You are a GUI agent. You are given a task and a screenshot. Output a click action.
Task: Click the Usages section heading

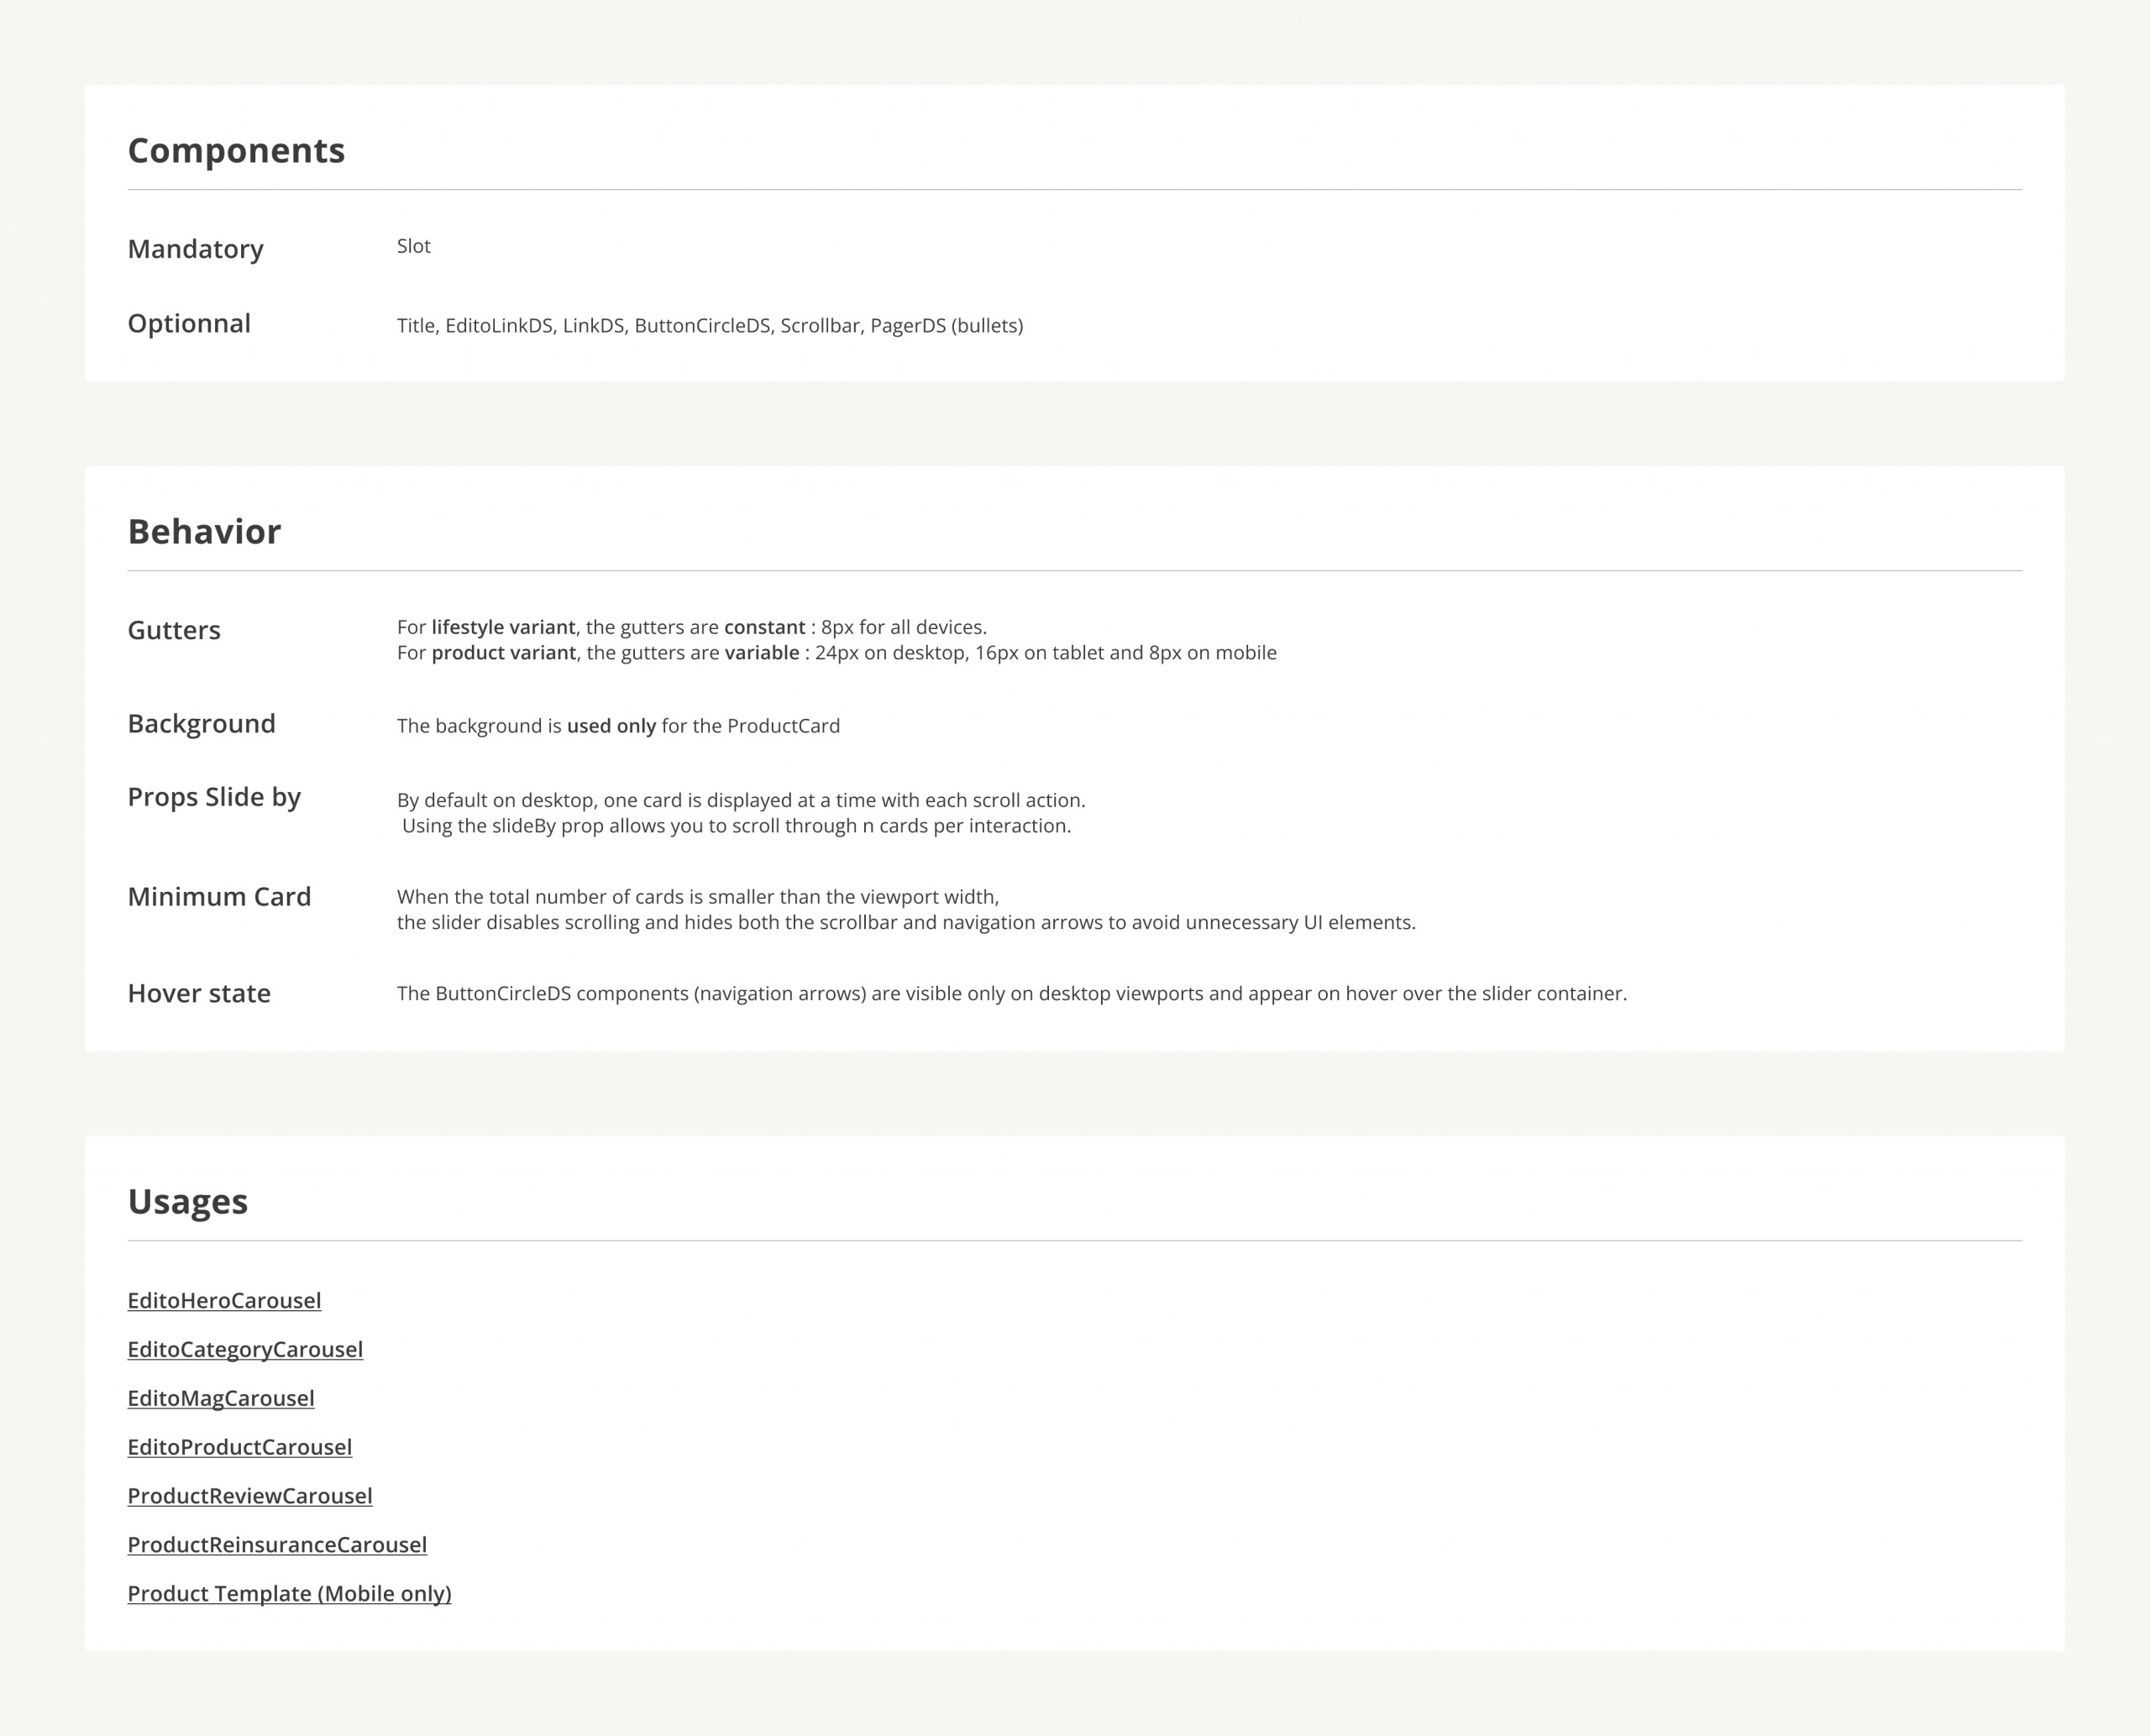click(x=187, y=1201)
